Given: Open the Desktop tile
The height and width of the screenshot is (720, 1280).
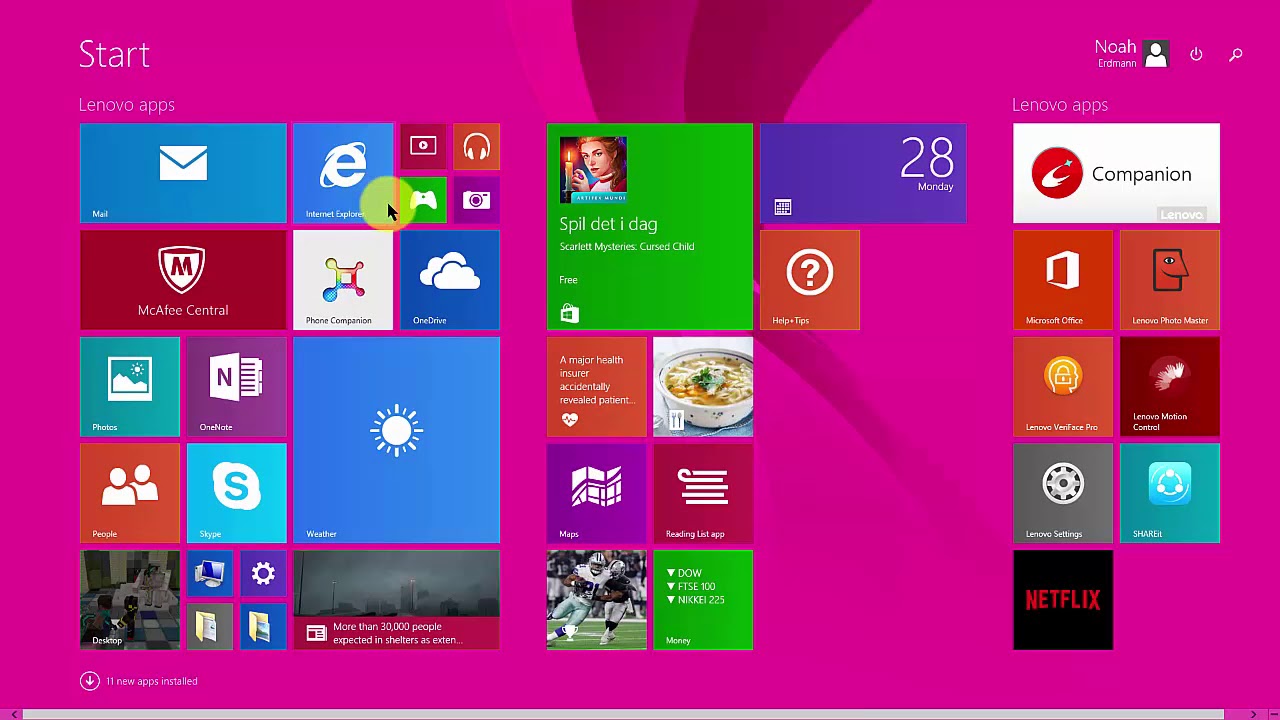Looking at the screenshot, I should [130, 600].
